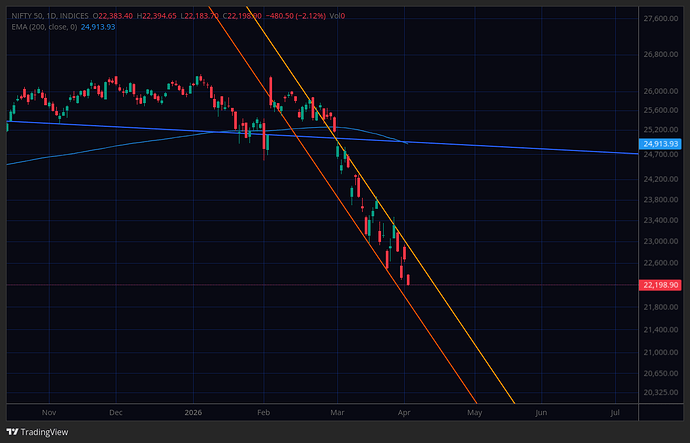Screen dimensions: 690x443
Task: Click the 23,000.00 price axis label
Action: coord(661,242)
